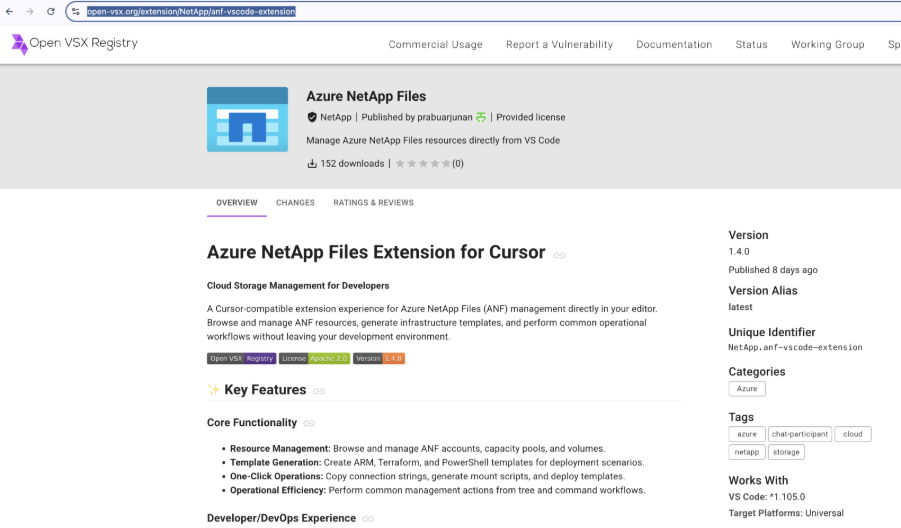Click the One-Click Operations bullet text
The height and width of the screenshot is (528, 901).
tap(427, 476)
